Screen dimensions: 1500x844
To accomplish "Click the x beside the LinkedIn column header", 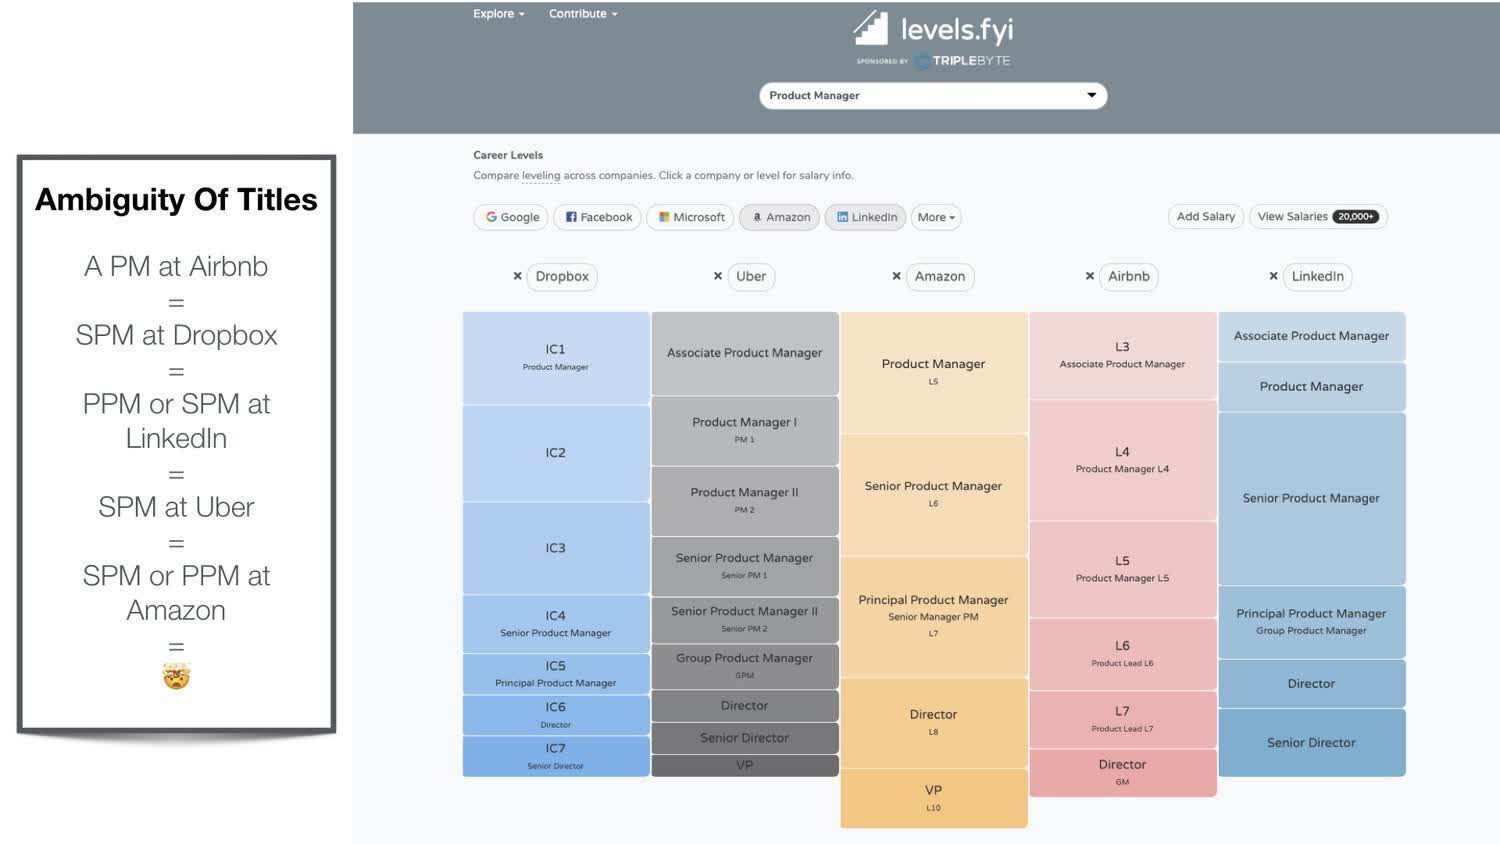I will [x=1273, y=276].
